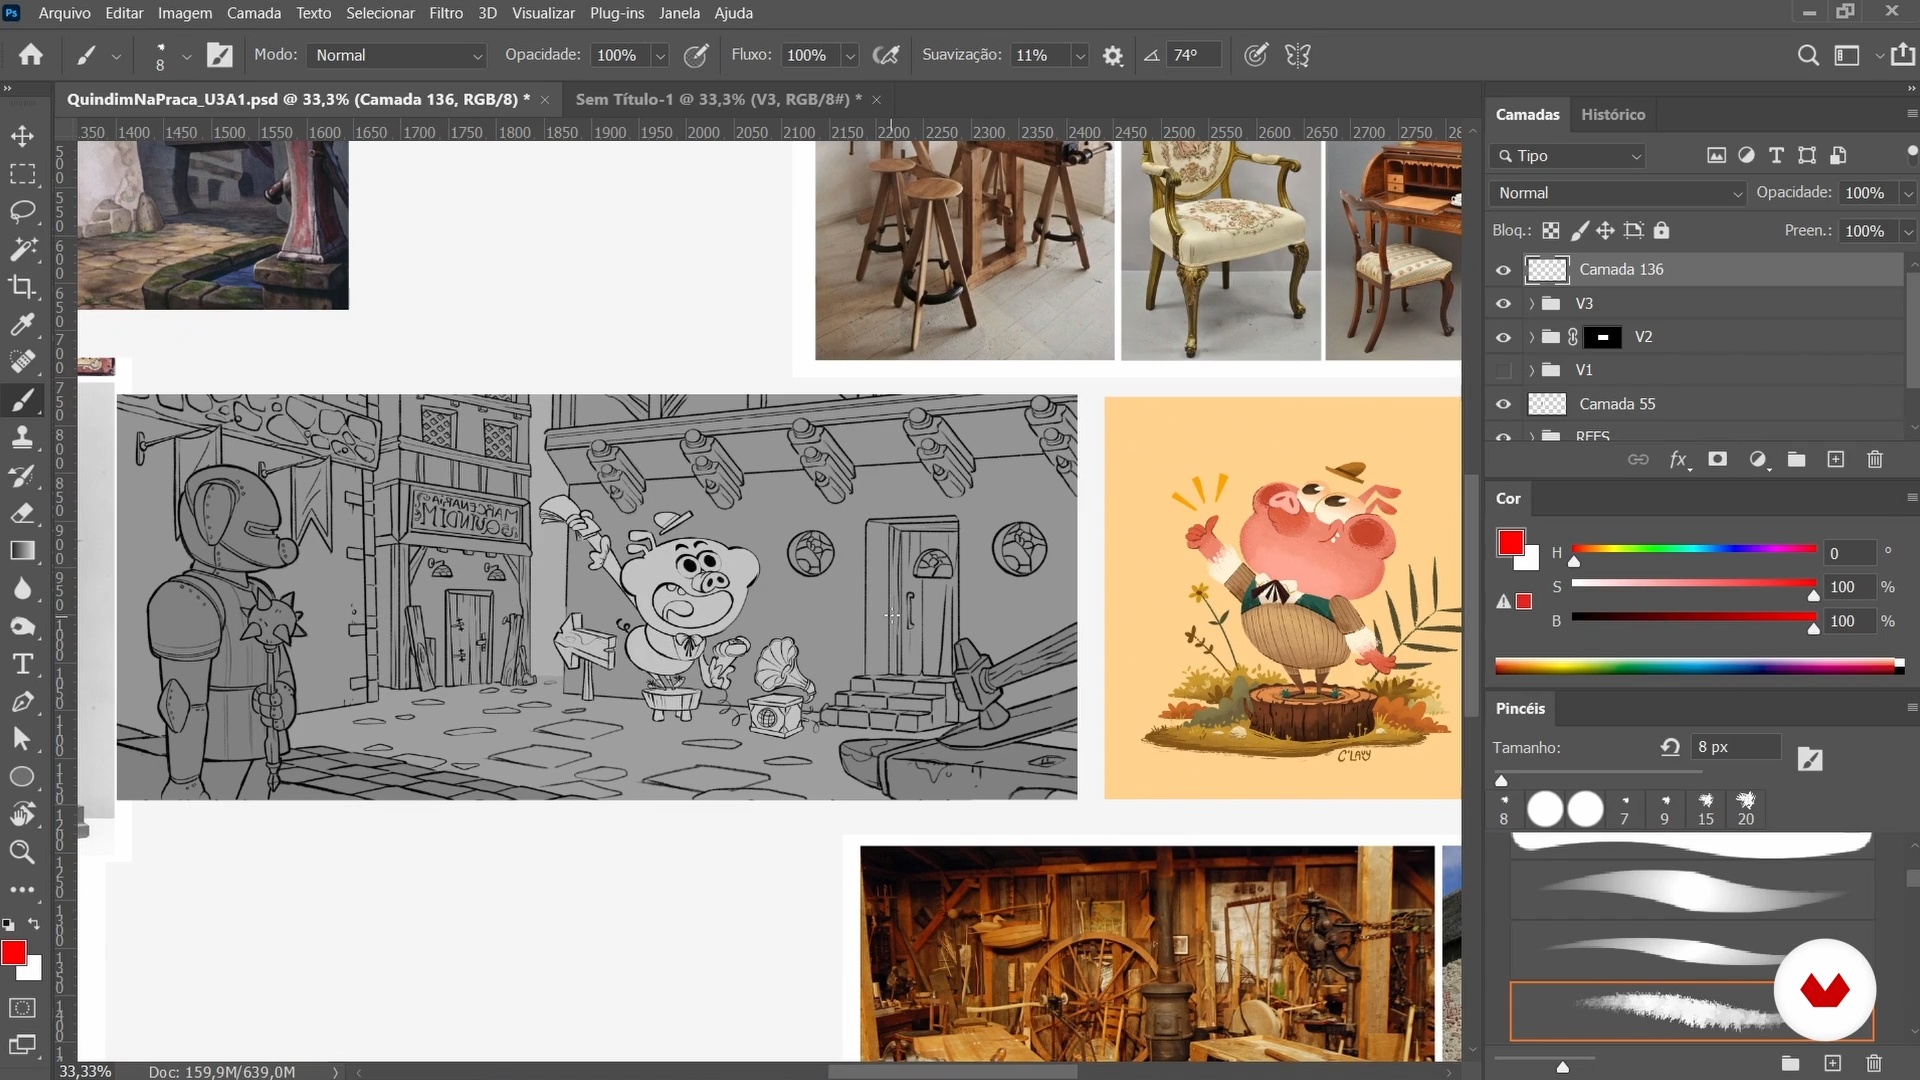Select the Lasso tool
This screenshot has height=1080, width=1920.
(x=22, y=212)
